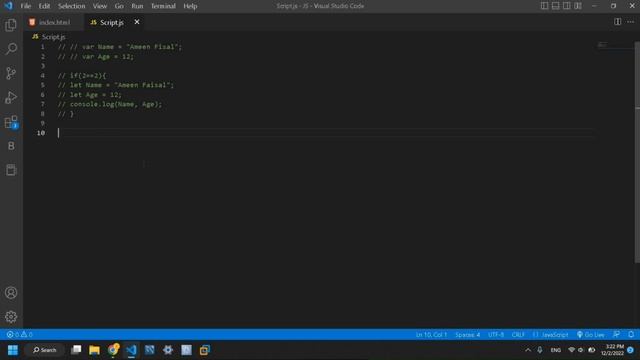Screen dimensions: 640x360
Task: Show hidden system tray icons
Action: coord(528,350)
